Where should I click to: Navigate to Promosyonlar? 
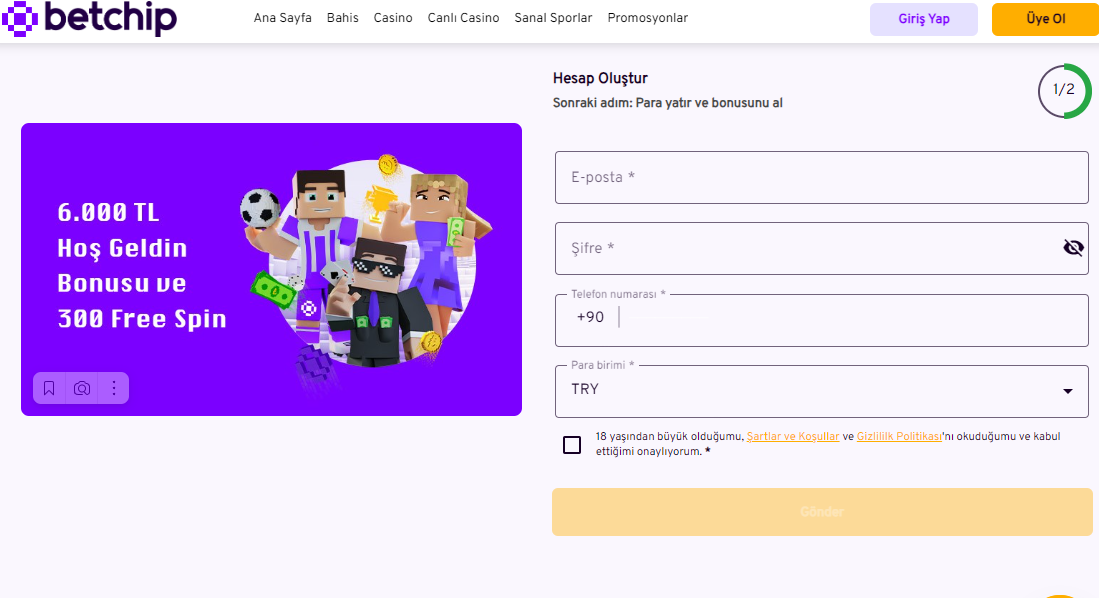pos(648,18)
